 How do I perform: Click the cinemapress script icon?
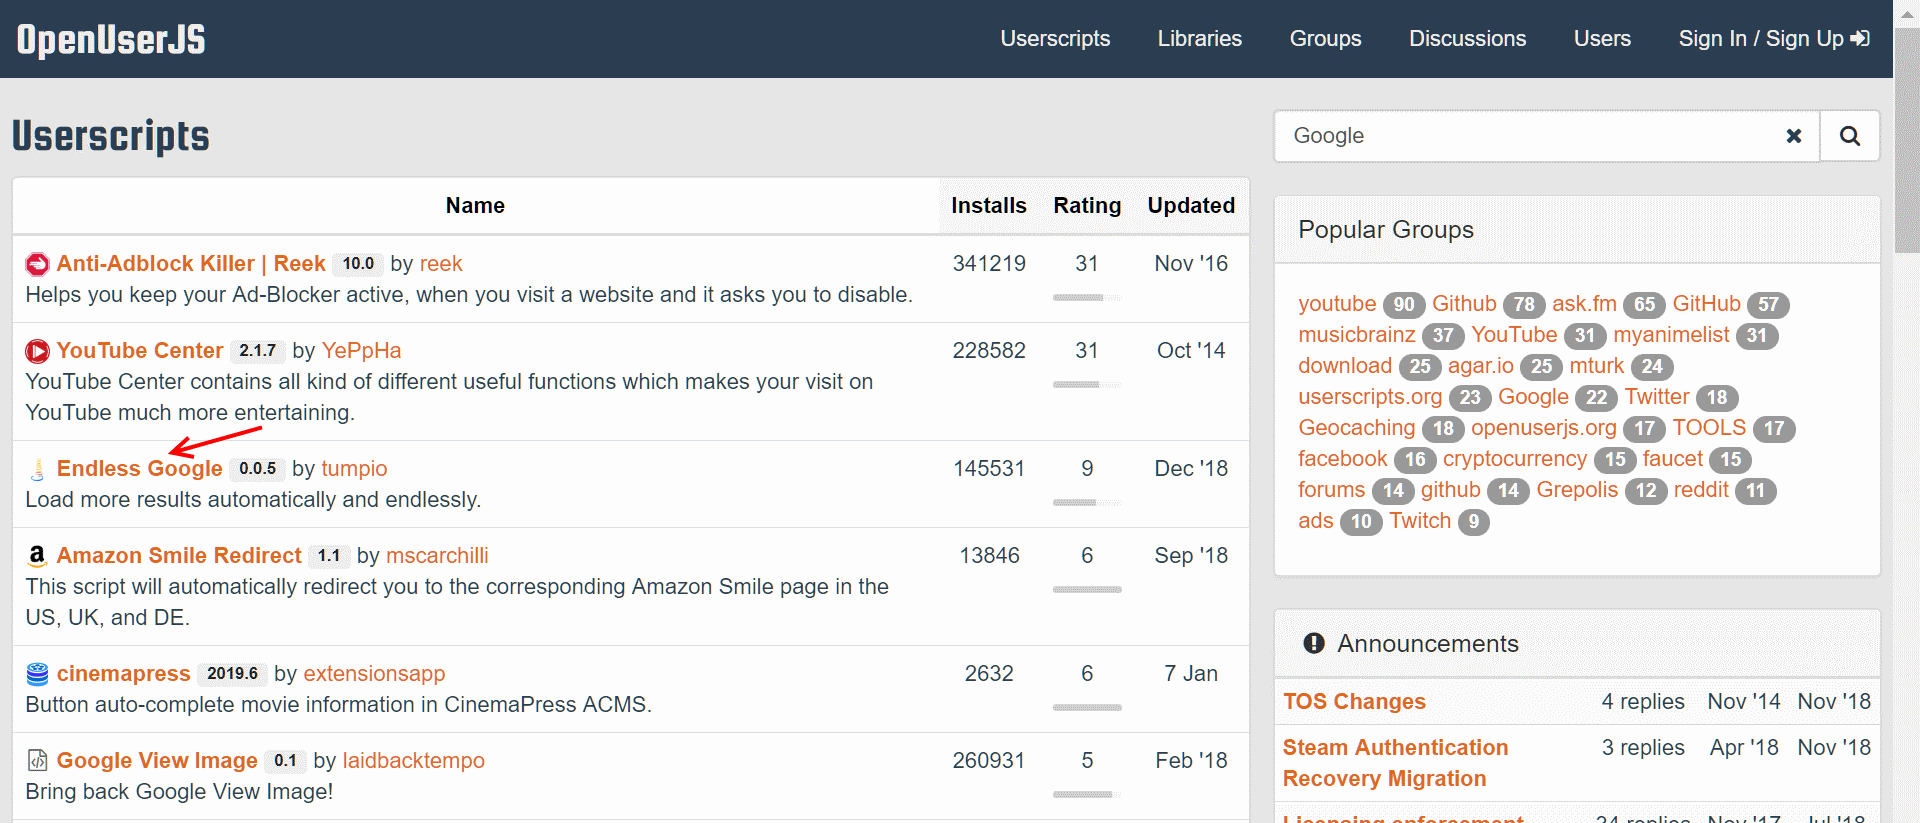click(37, 674)
